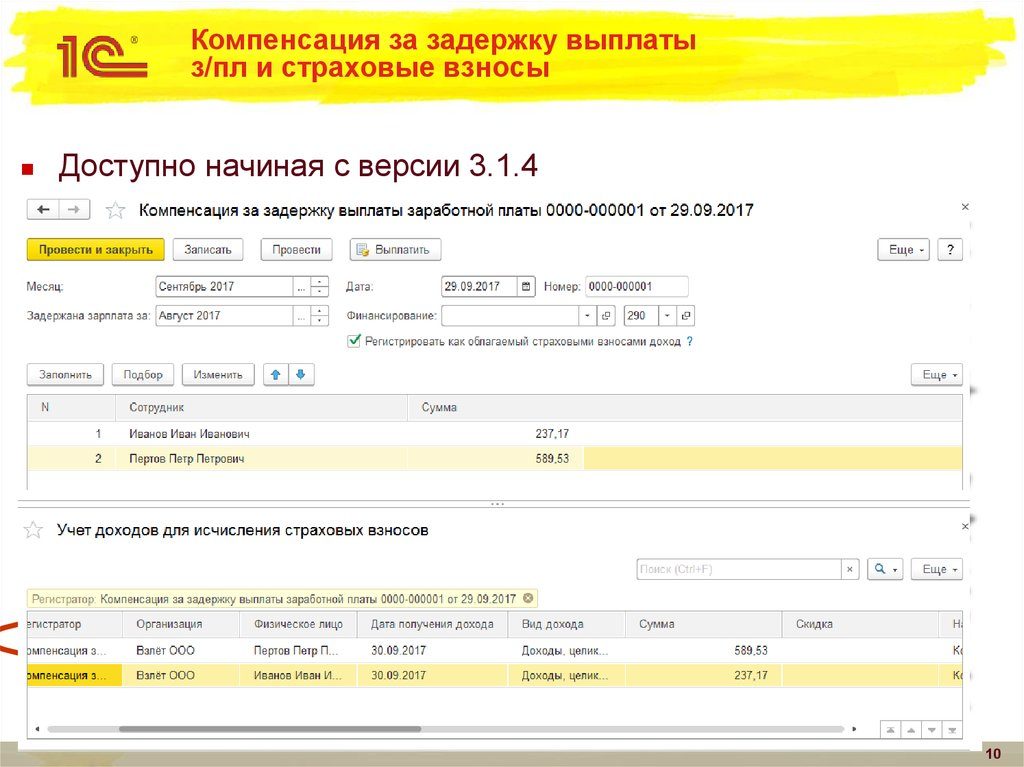Jump to the last row of the list
The width and height of the screenshot is (1024, 767).
click(x=953, y=730)
